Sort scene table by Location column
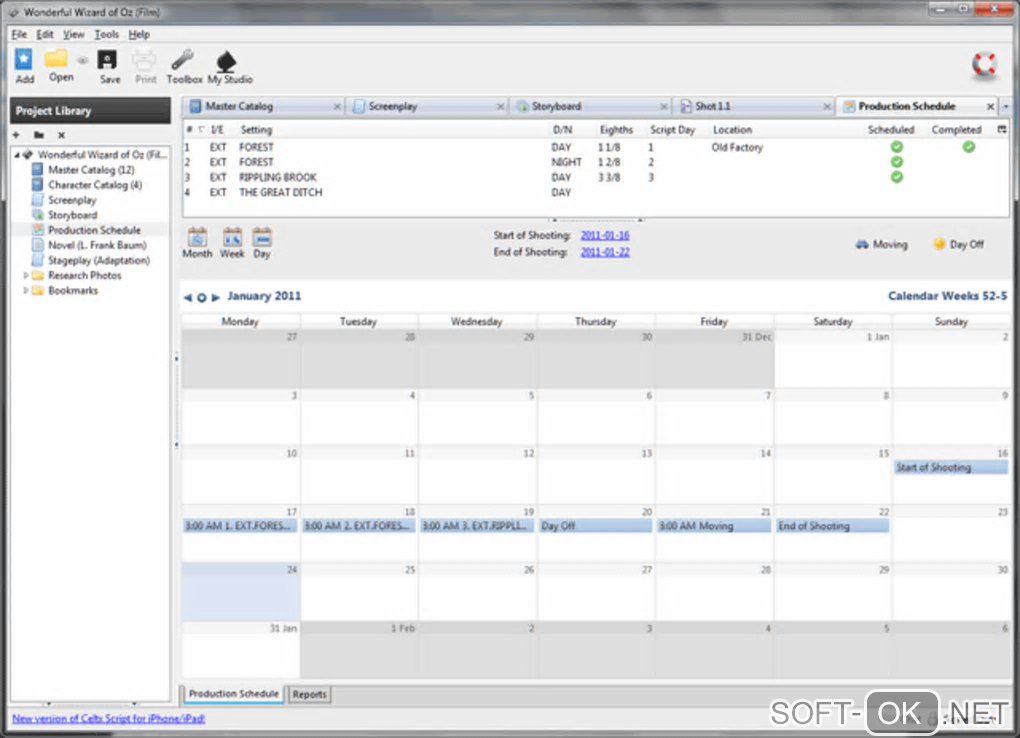Screen dimensions: 1020x738 732,130
